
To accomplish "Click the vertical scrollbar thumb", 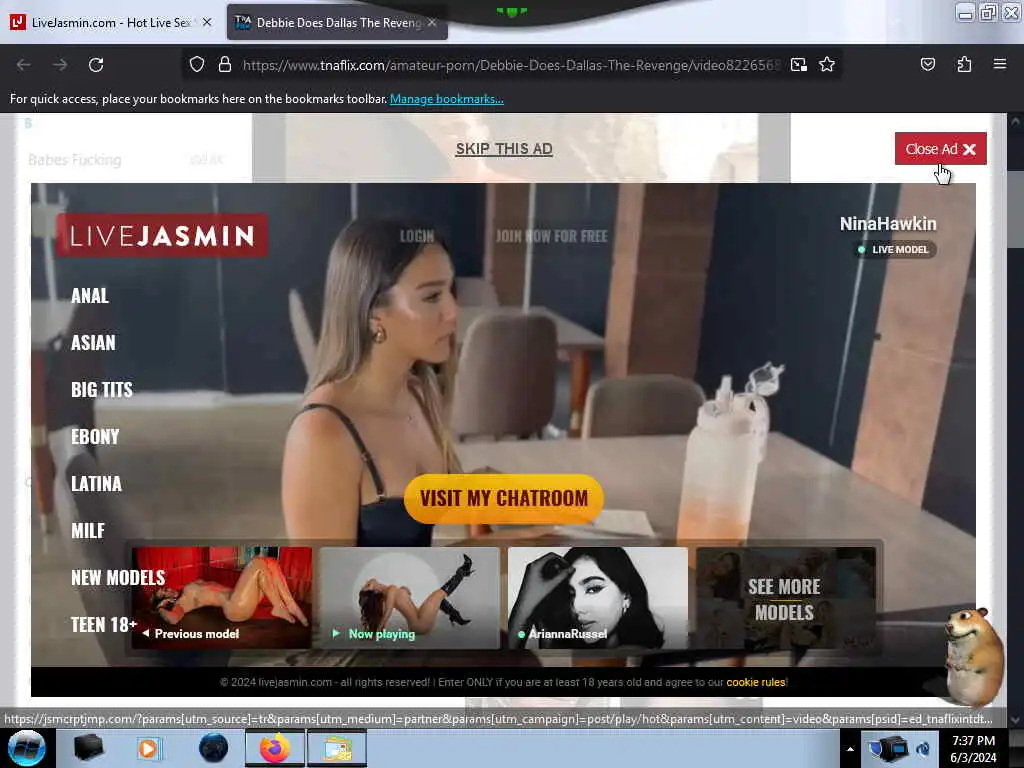I will [1015, 210].
